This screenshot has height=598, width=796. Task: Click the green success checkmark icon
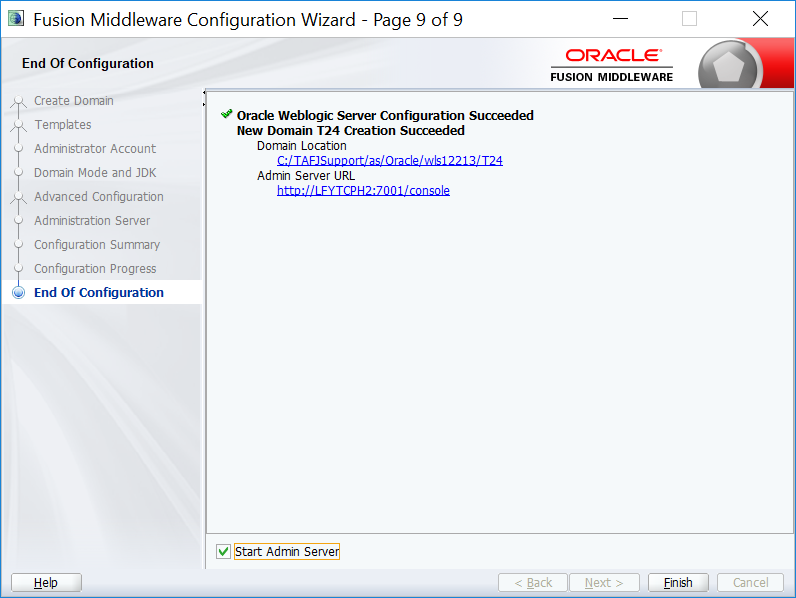tap(226, 115)
